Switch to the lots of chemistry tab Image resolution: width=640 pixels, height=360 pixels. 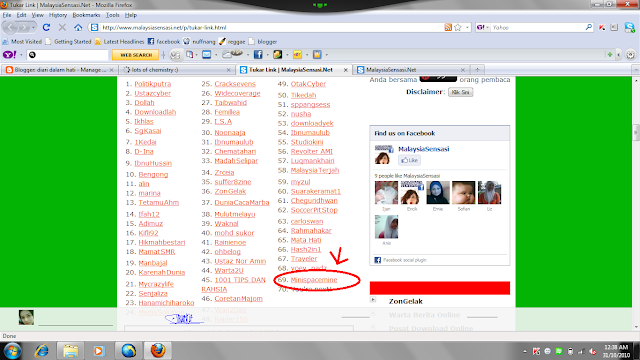(x=176, y=70)
